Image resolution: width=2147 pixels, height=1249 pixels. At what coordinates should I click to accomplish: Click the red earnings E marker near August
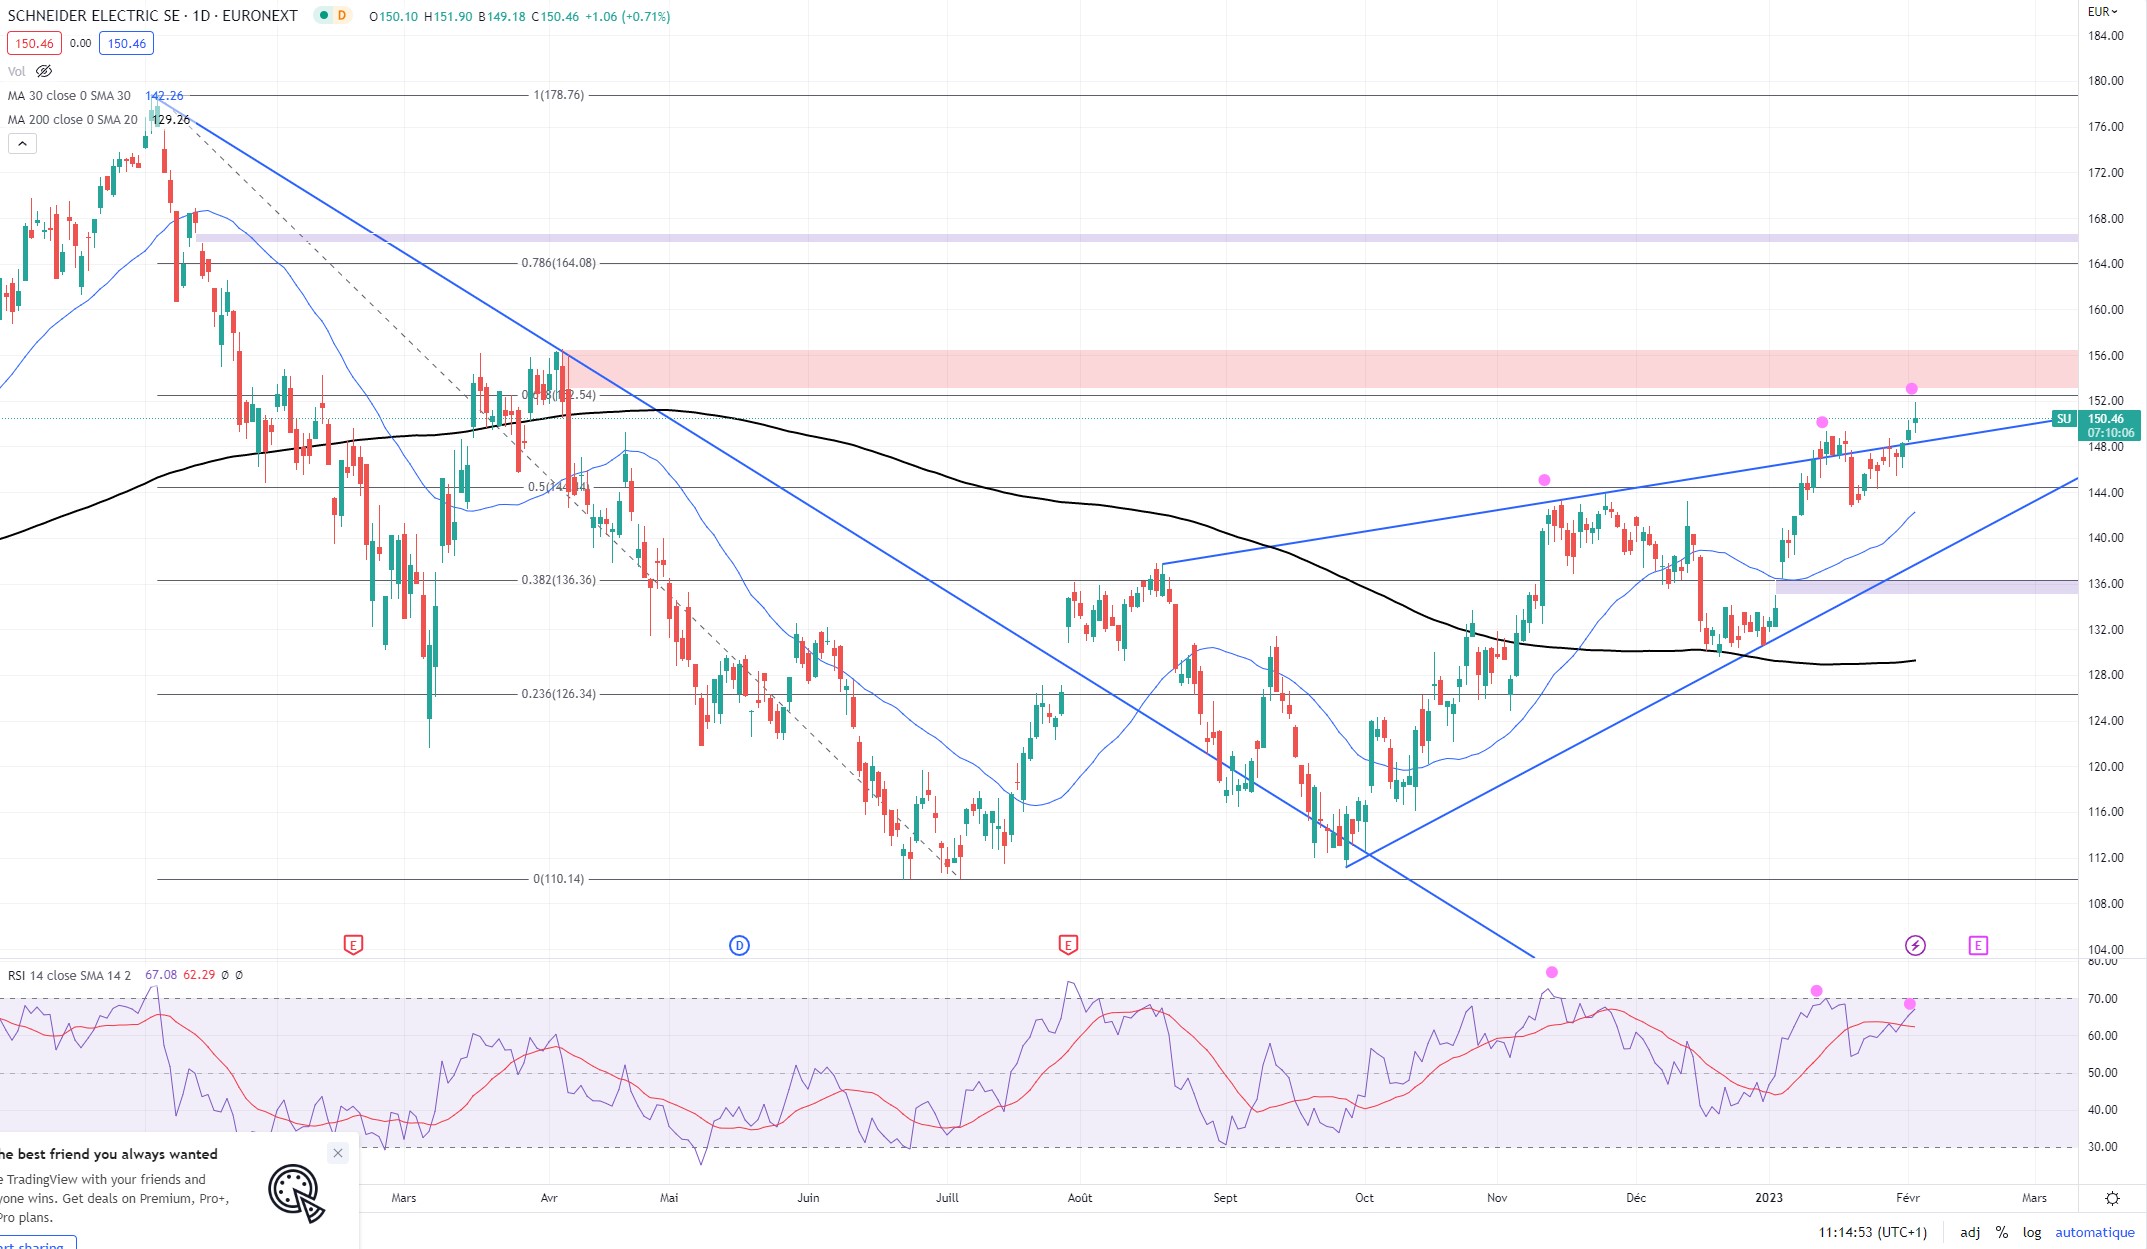pos(1068,944)
